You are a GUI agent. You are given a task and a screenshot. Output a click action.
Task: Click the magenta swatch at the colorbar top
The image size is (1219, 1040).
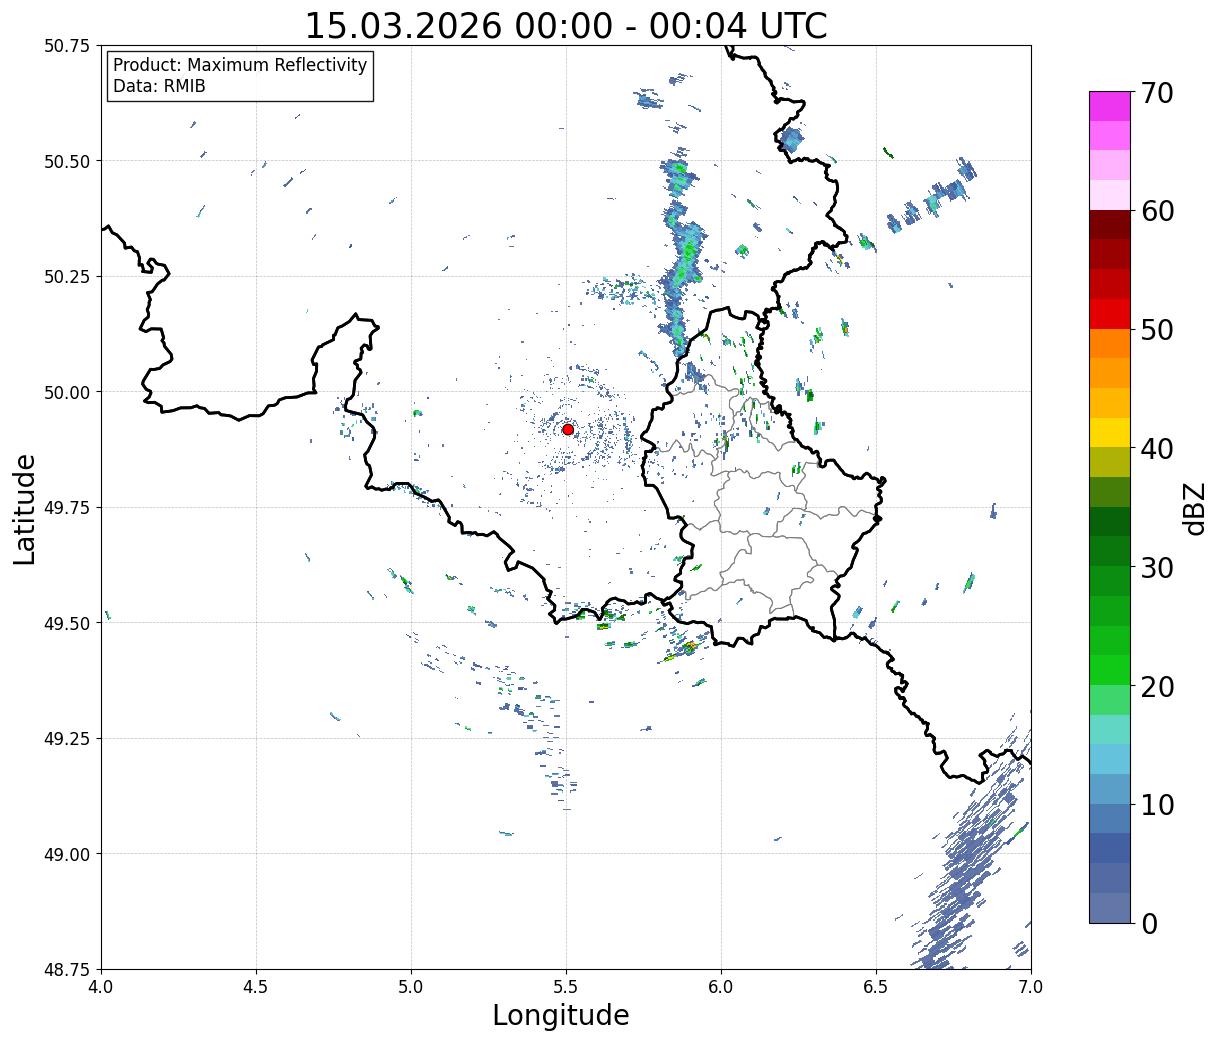[x=1110, y=106]
